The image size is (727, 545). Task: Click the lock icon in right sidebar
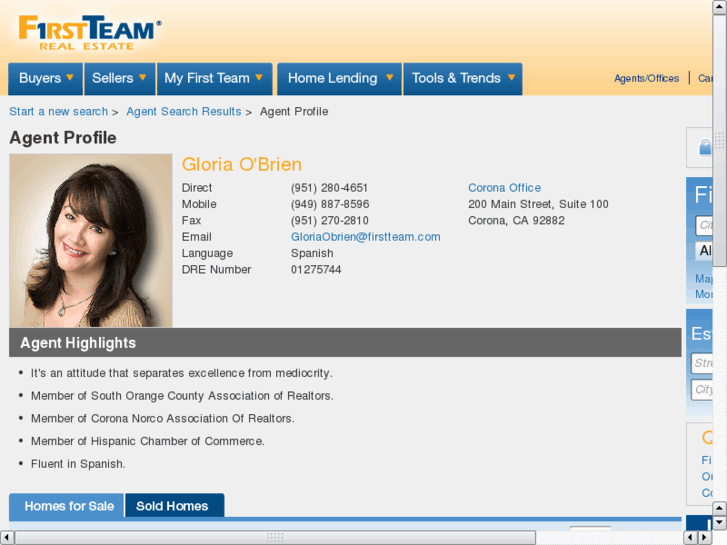pyautogui.click(x=705, y=147)
